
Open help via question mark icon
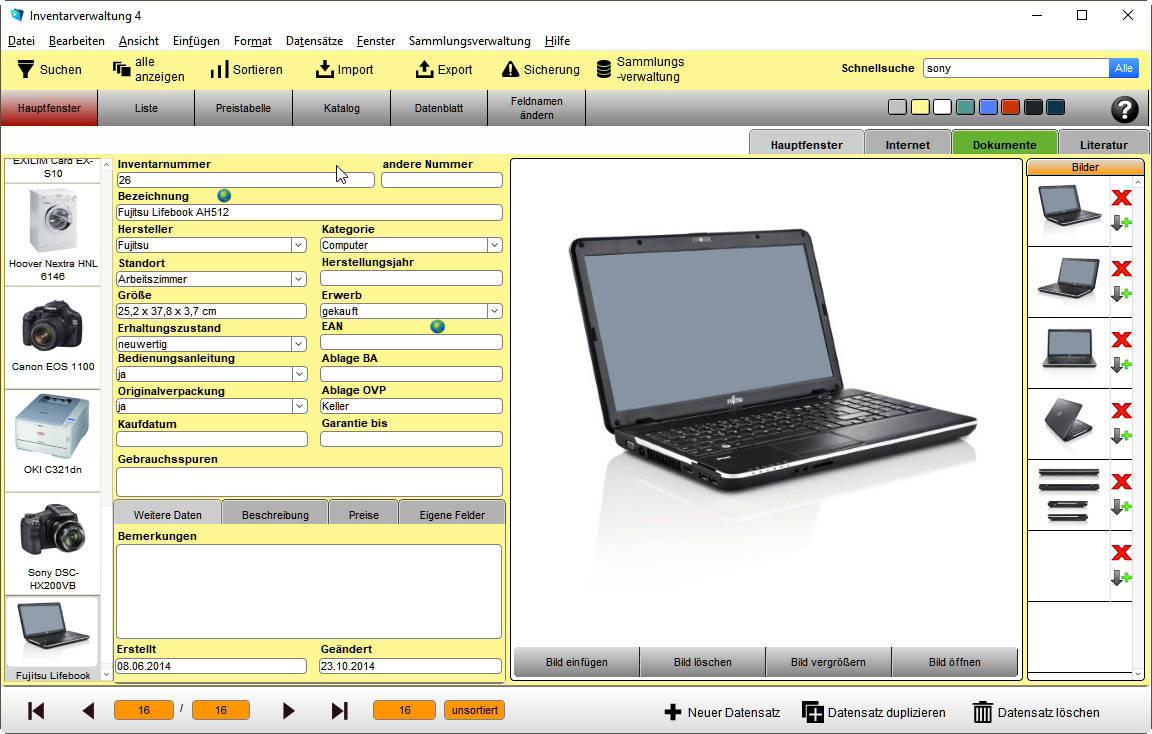pyautogui.click(x=1124, y=109)
